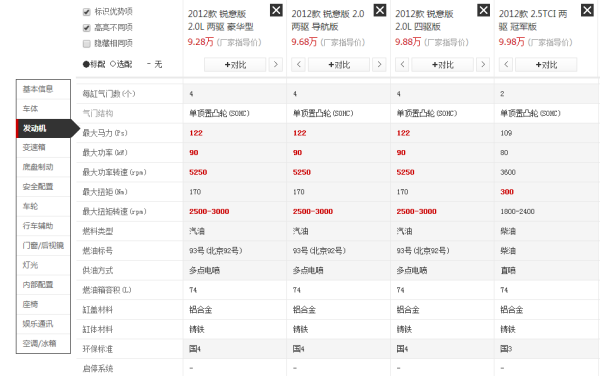This screenshot has height=376, width=600.
Task: Click the 燃料类型 row label
Action: pos(98,231)
